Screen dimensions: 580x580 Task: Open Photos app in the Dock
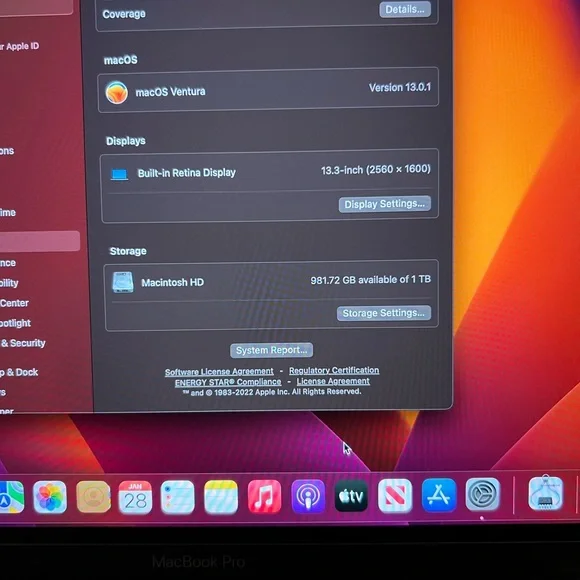point(50,497)
